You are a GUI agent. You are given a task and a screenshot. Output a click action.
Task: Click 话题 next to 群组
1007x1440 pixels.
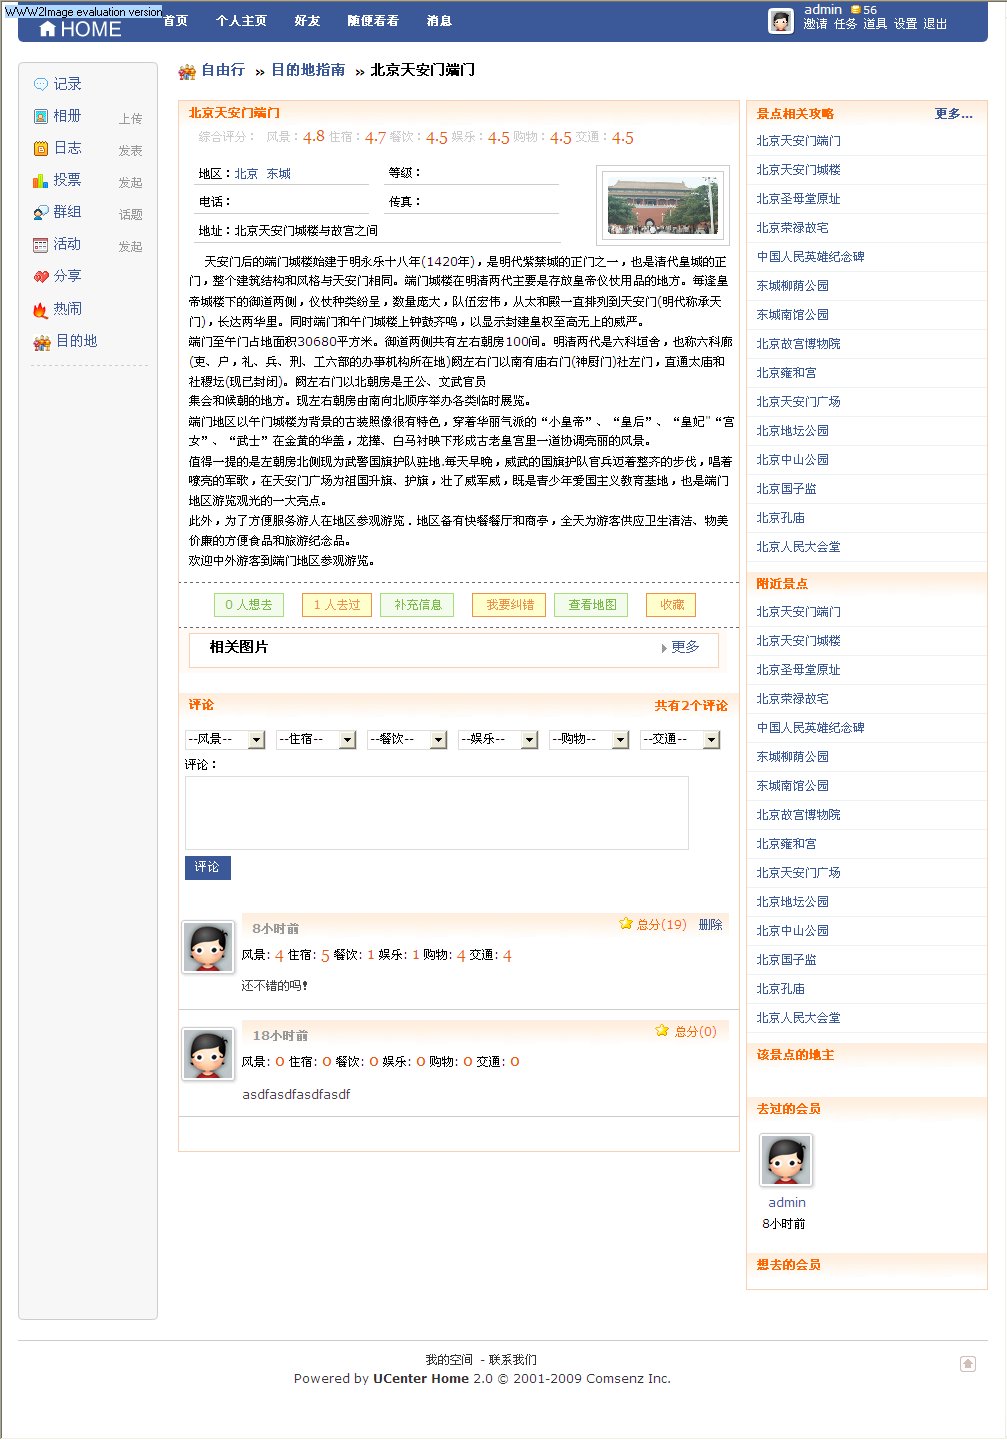coord(131,215)
